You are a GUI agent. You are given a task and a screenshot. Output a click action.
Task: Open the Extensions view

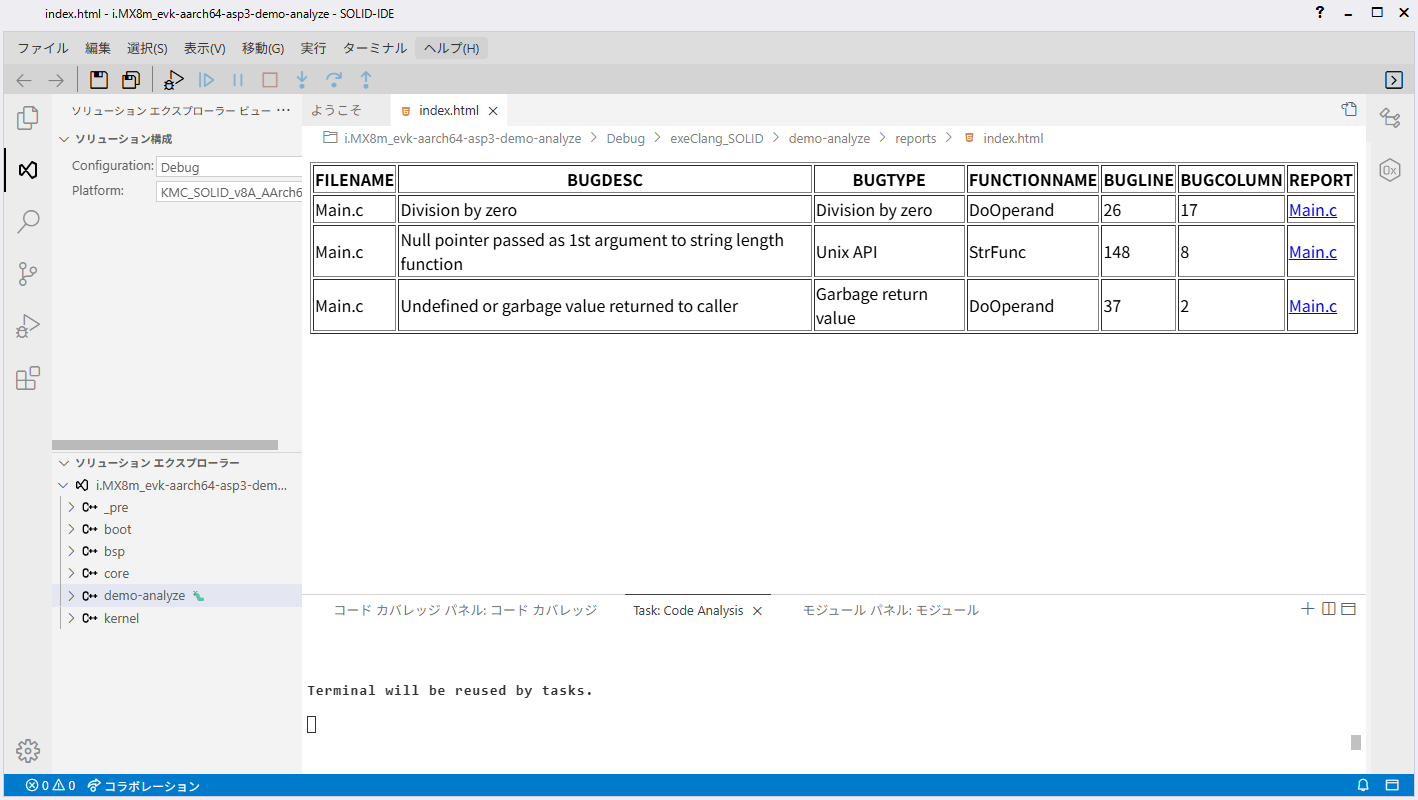click(28, 378)
